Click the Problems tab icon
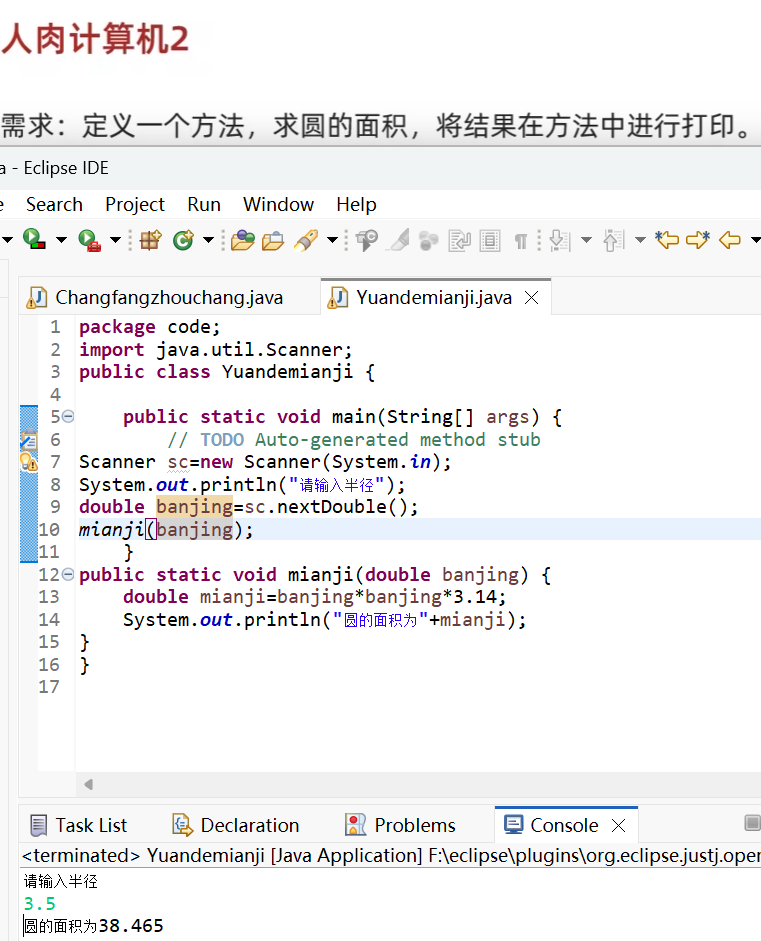 (x=355, y=825)
